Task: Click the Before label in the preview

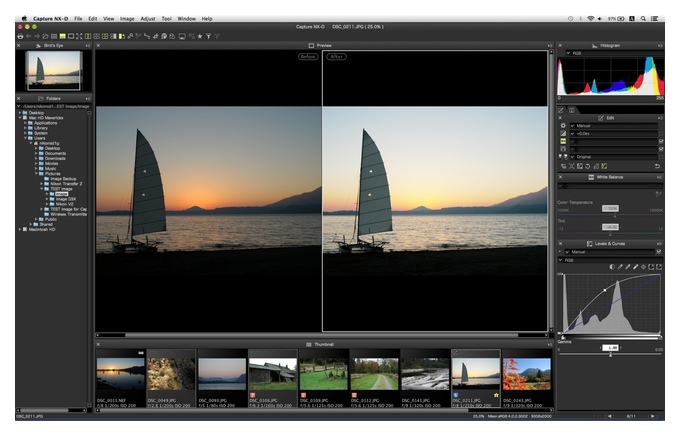Action: (x=308, y=56)
